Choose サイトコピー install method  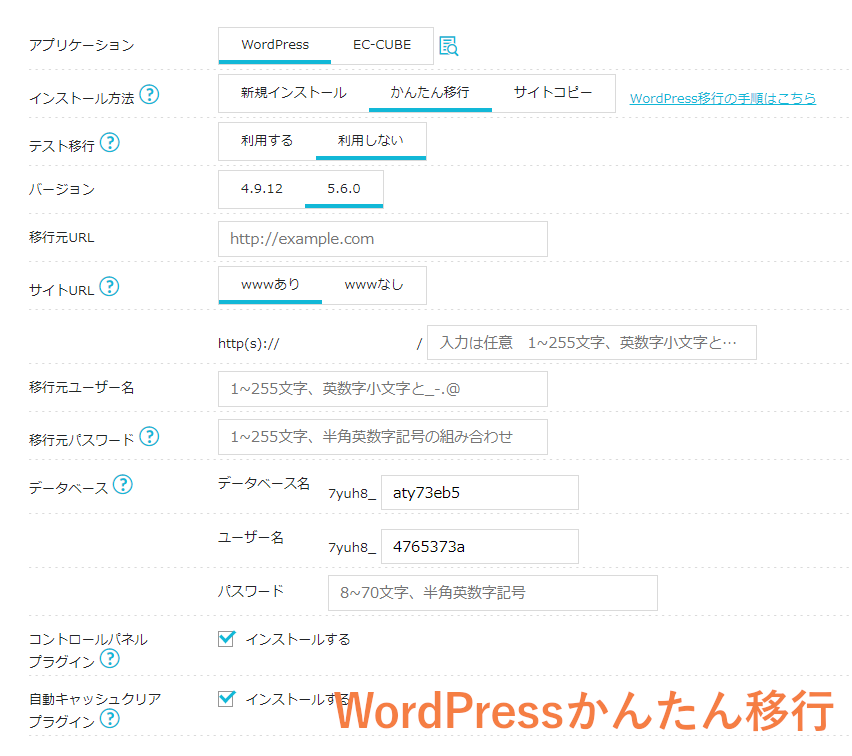point(553,93)
